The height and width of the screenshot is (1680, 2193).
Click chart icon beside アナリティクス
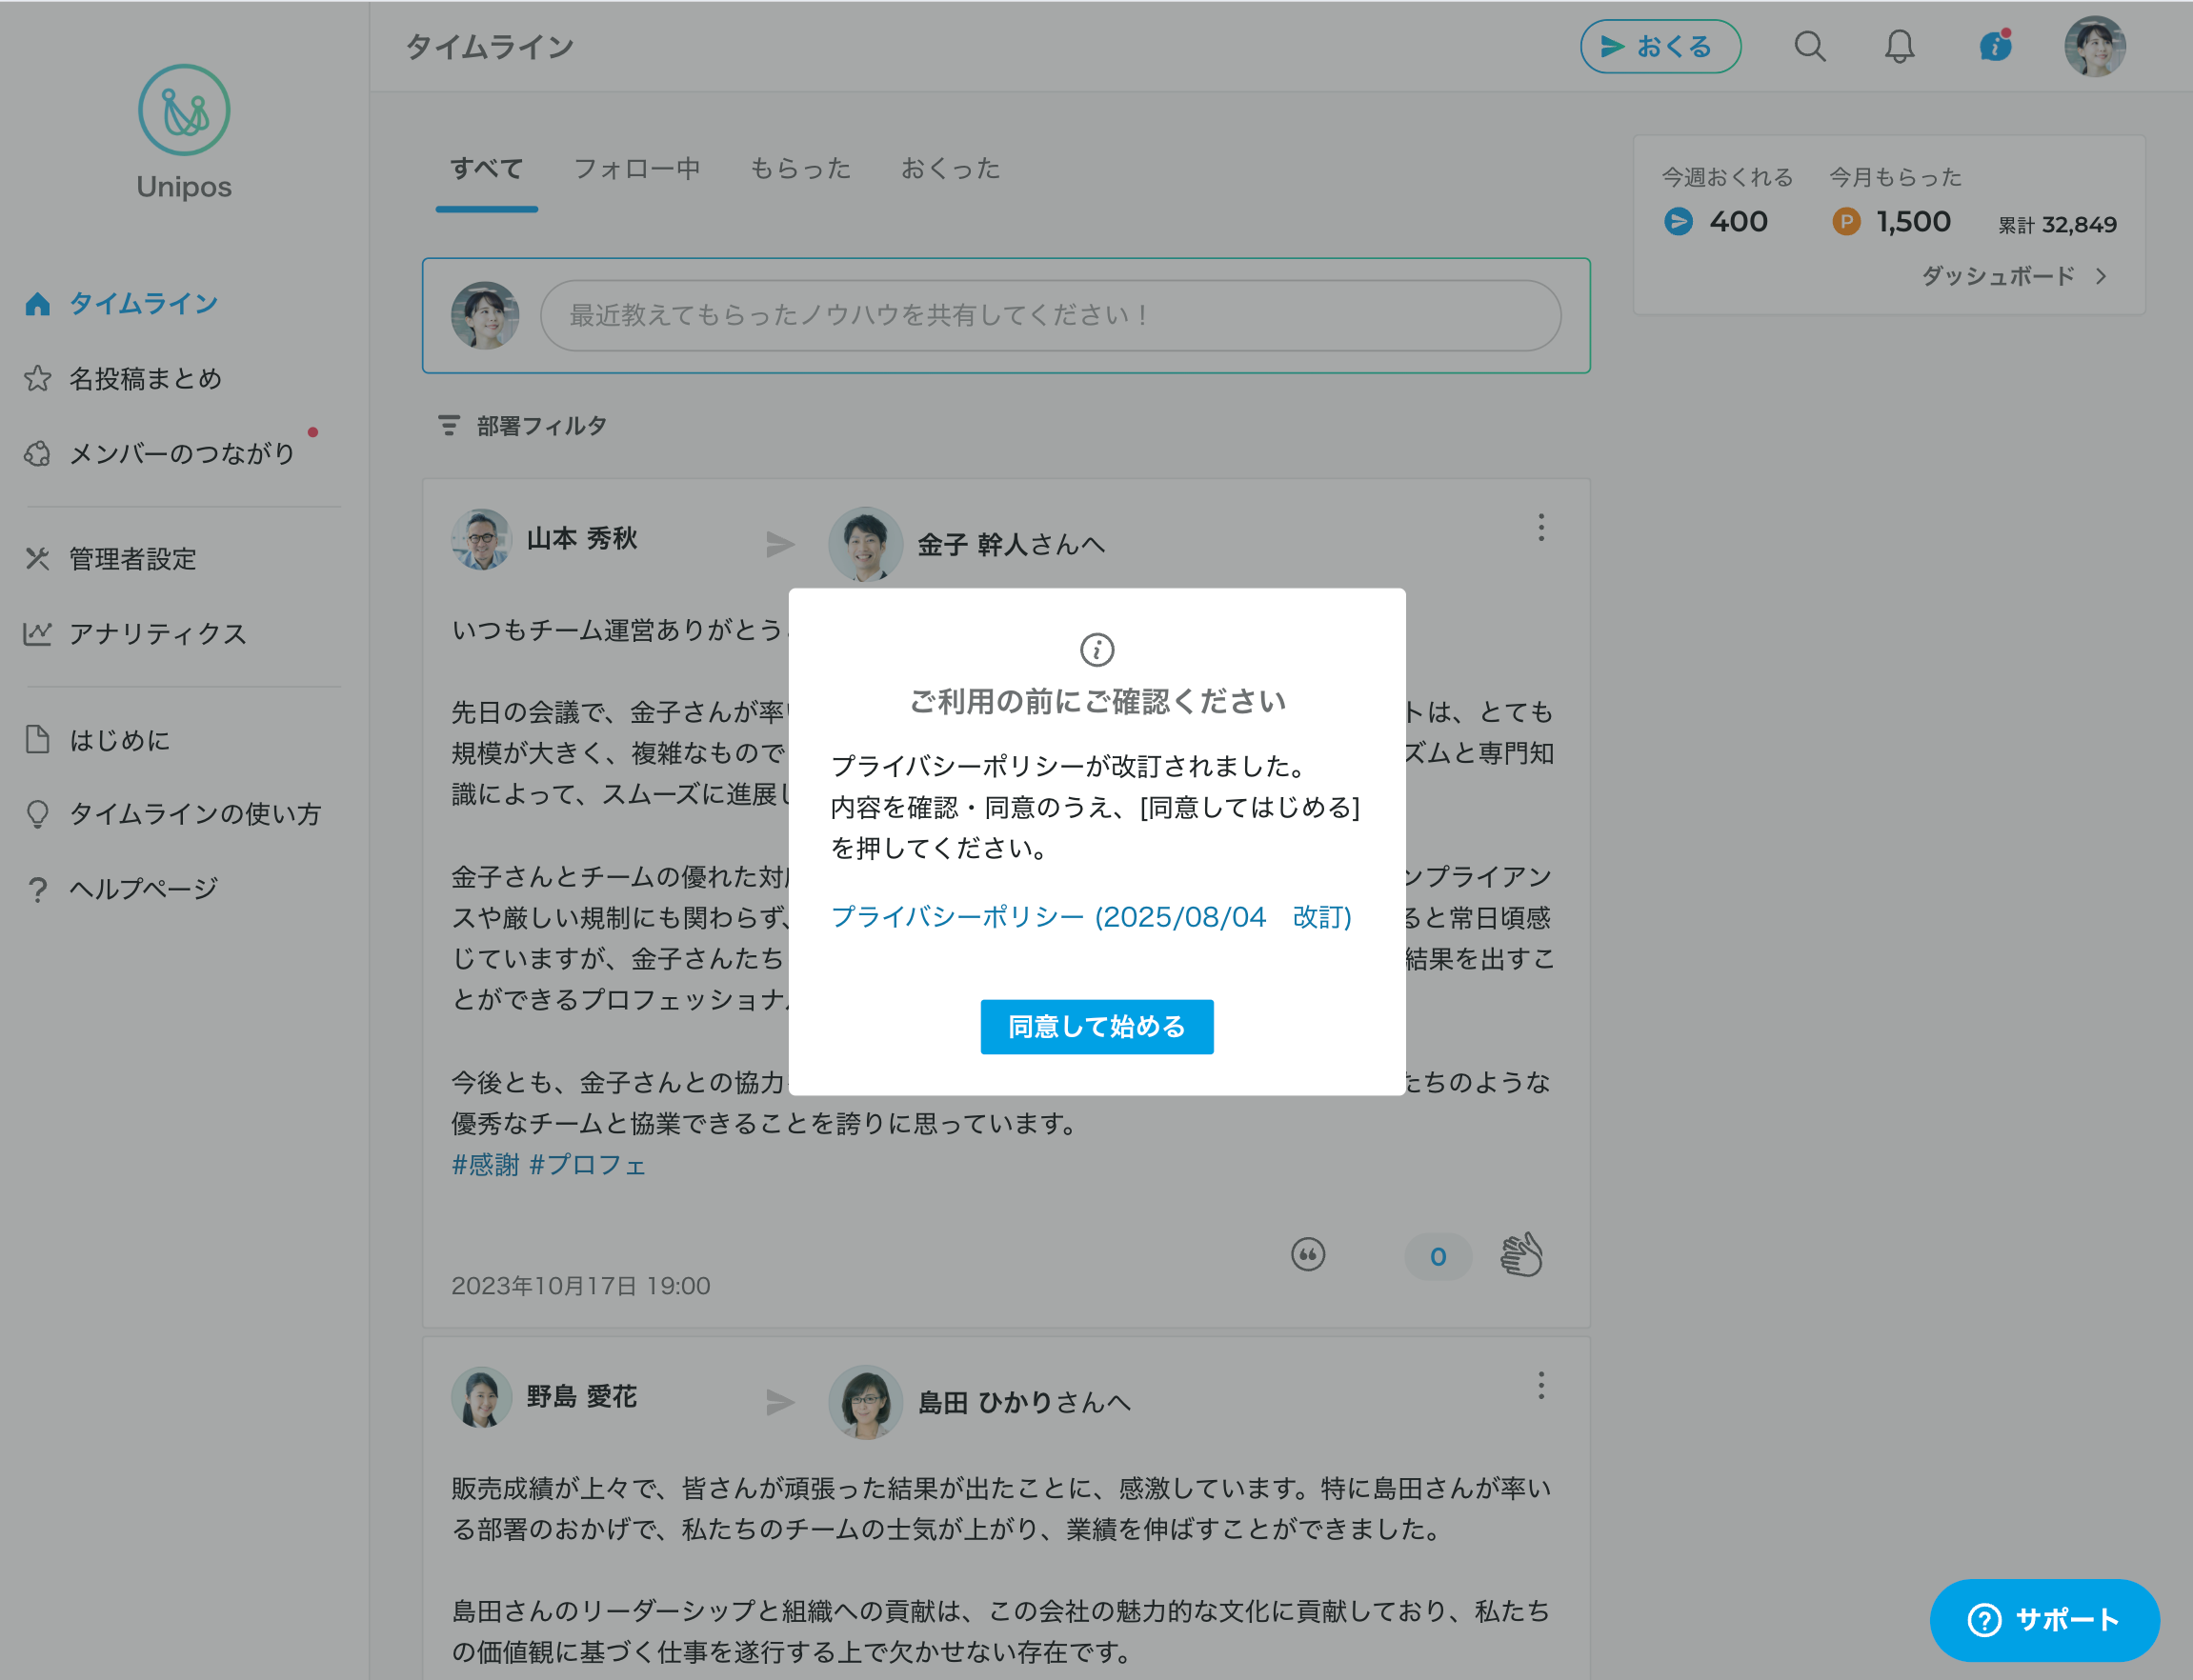tap(38, 633)
